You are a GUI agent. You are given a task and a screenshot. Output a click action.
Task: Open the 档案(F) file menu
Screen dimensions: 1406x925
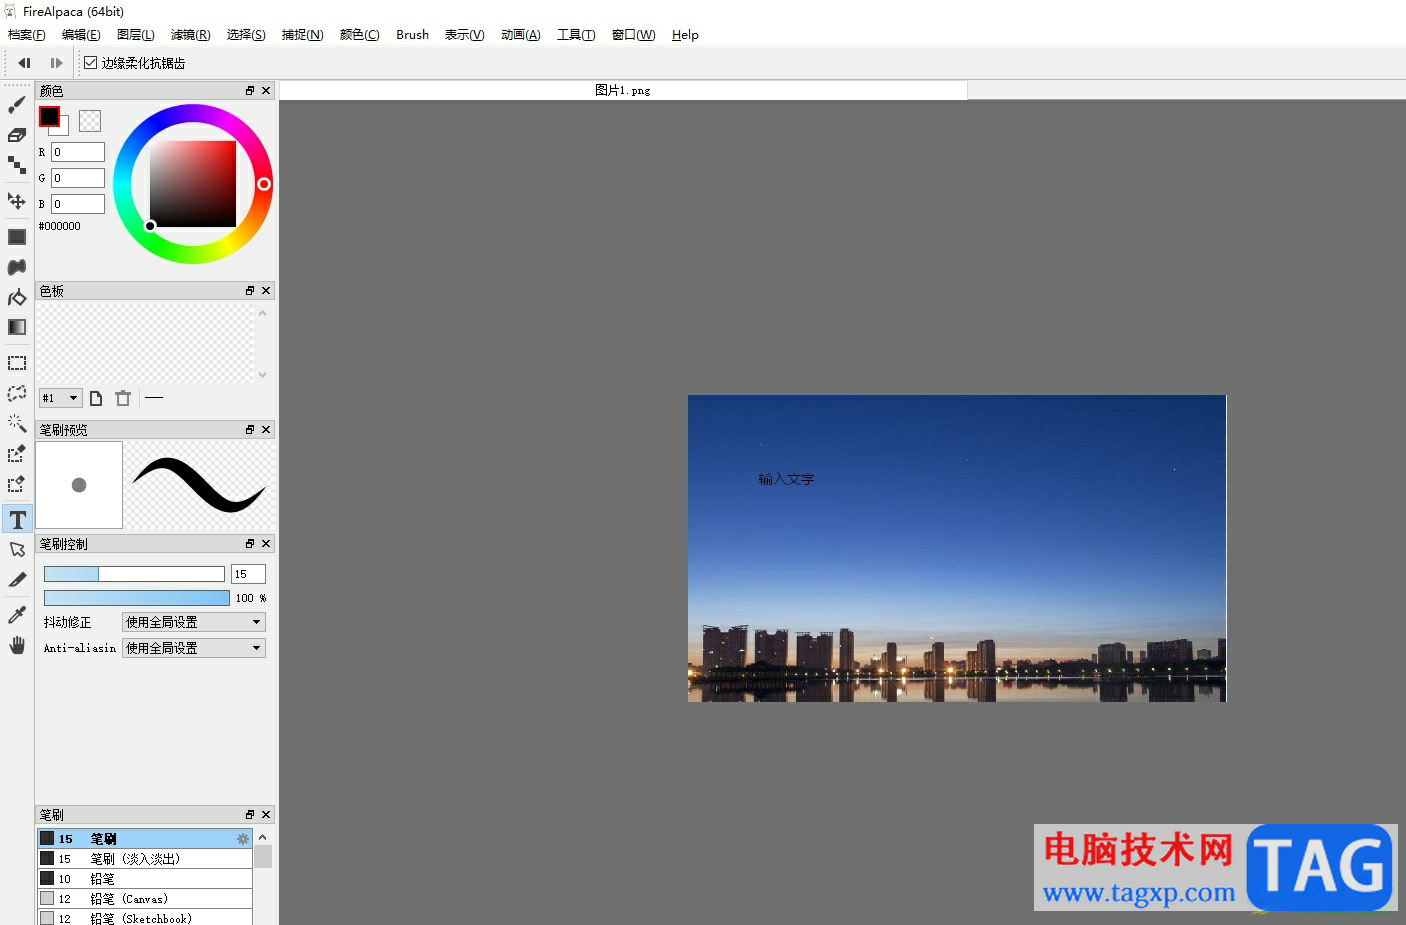pyautogui.click(x=27, y=35)
